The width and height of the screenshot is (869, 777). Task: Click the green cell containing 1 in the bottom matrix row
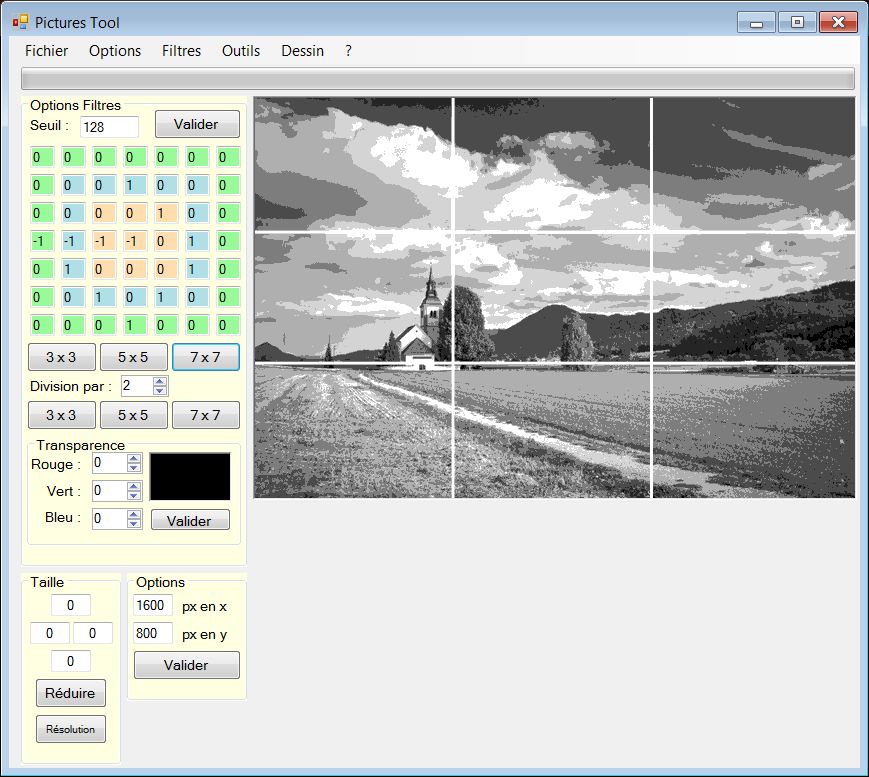tap(135, 325)
